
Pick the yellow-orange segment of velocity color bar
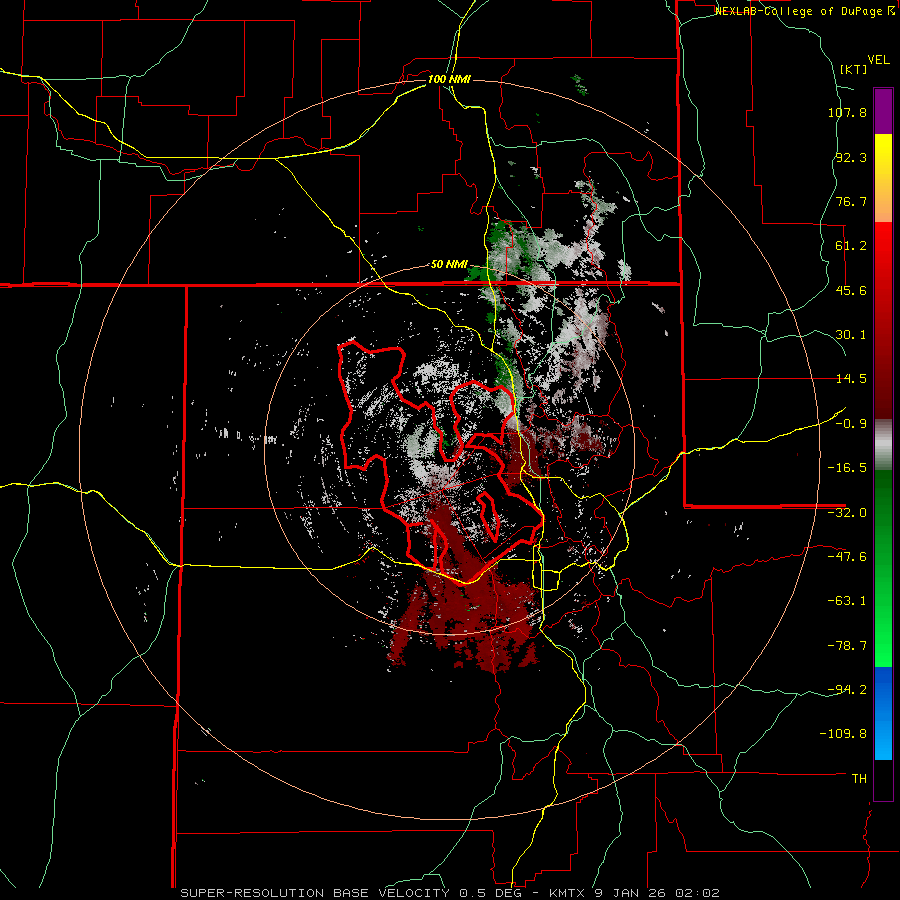tap(883, 178)
